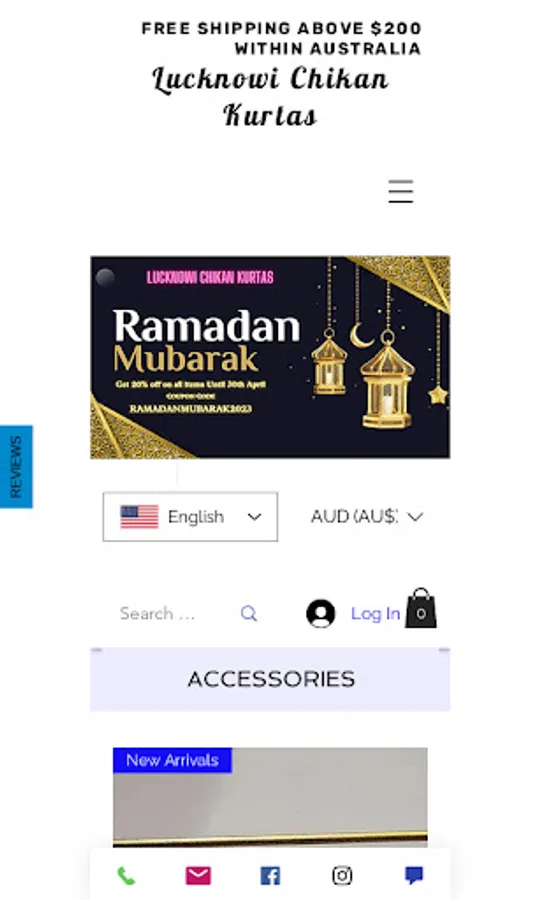Image resolution: width=540 pixels, height=900 pixels.
Task: Select the user avatar icon
Action: tap(321, 614)
